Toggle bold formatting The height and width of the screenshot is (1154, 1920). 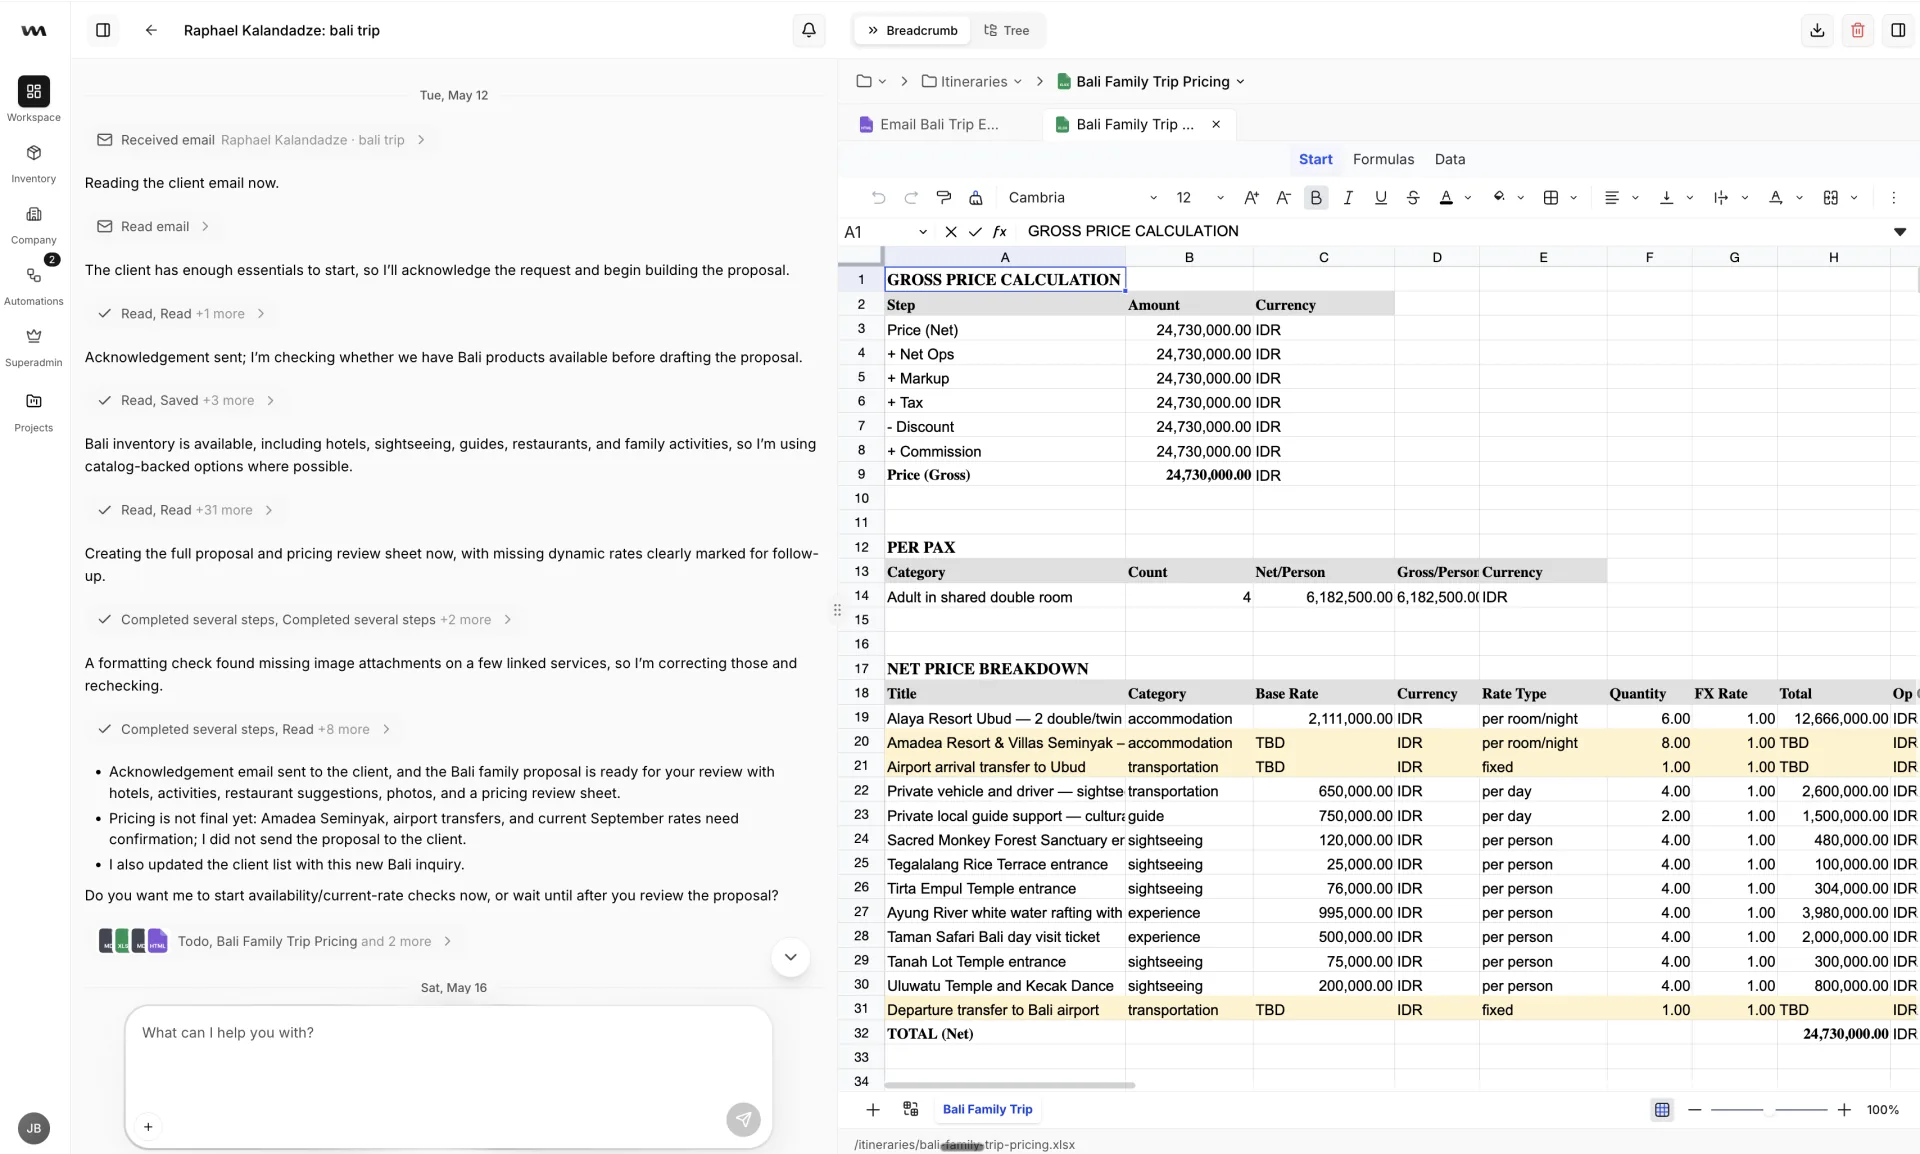pos(1316,198)
